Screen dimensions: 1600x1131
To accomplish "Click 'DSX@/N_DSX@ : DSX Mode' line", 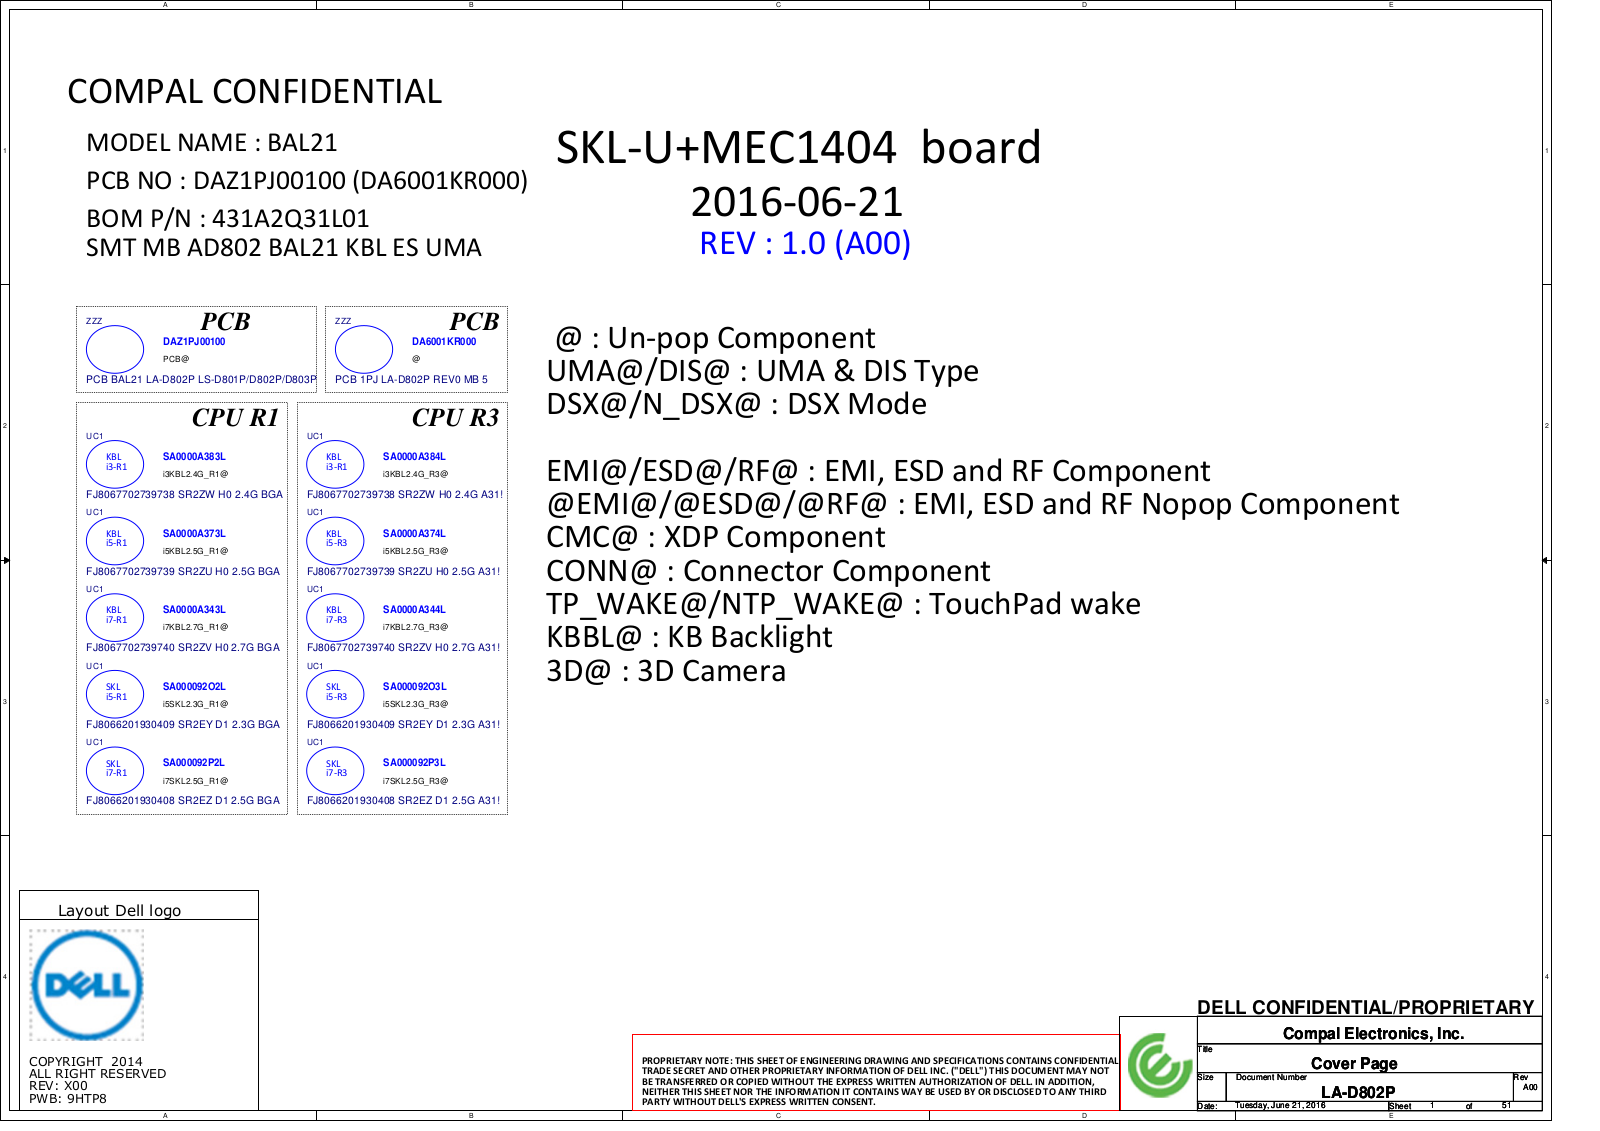I will pyautogui.click(x=736, y=404).
